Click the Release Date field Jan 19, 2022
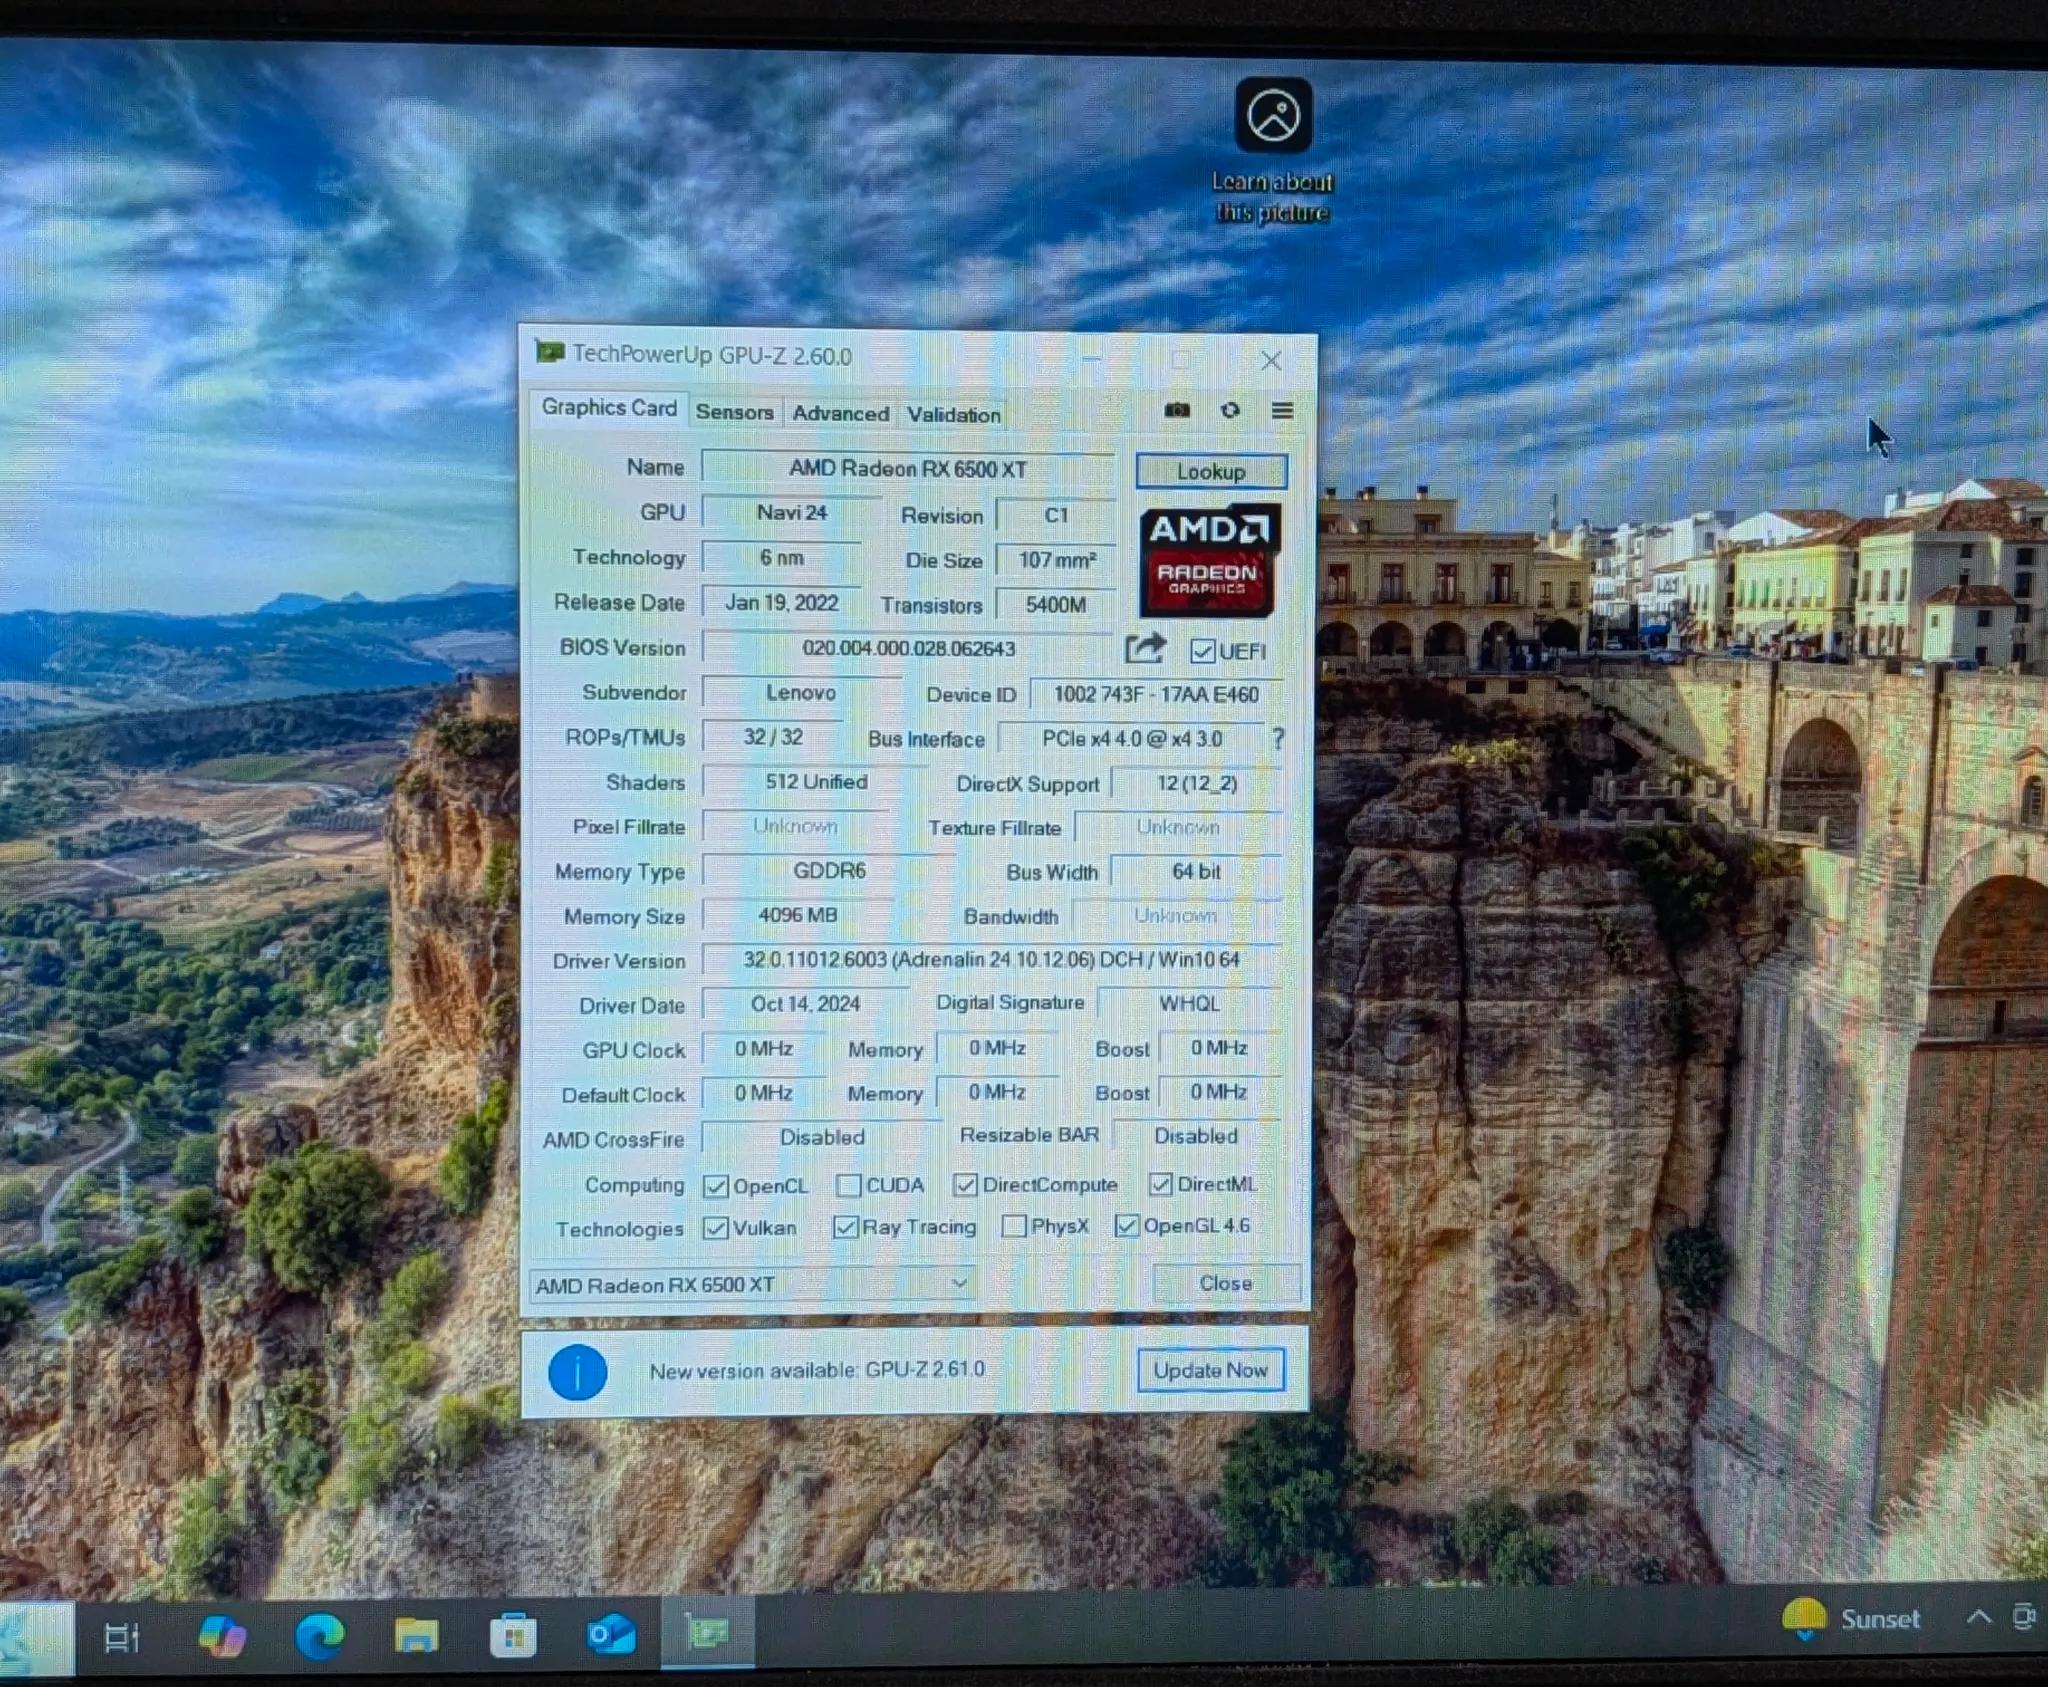Image resolution: width=2048 pixels, height=1687 pixels. (x=781, y=603)
